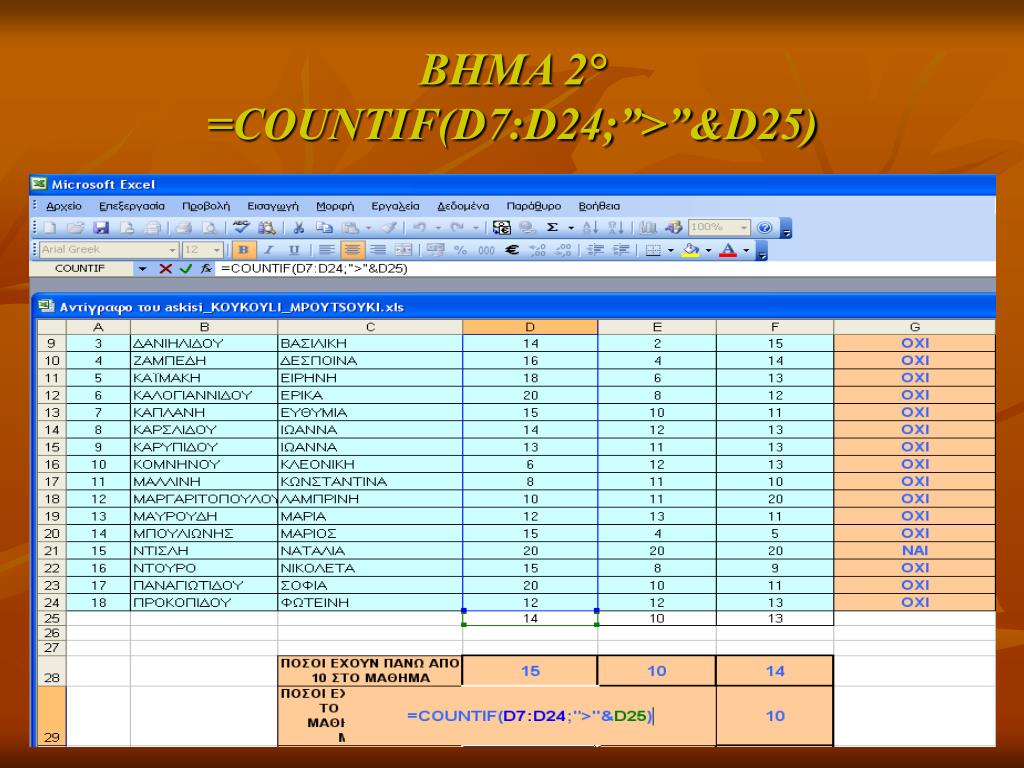The height and width of the screenshot is (768, 1024).
Task: Open Excel Help question mark icon
Action: [x=765, y=227]
